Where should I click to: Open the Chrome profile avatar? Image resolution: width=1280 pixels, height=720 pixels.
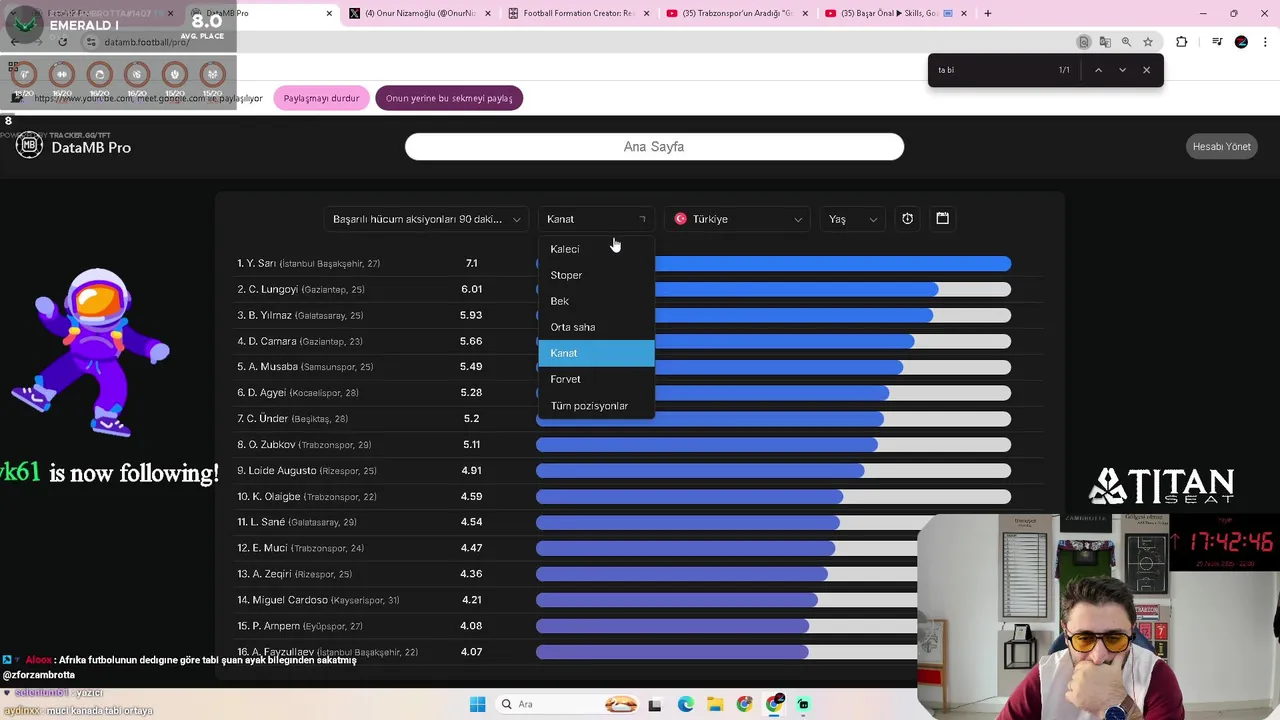1241,42
